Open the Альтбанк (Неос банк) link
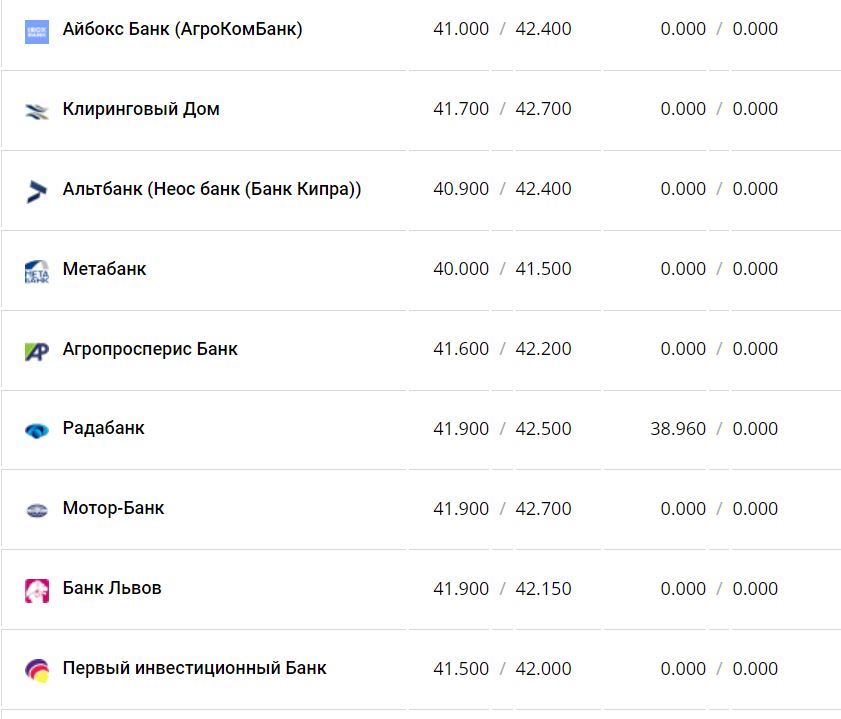Image resolution: width=841 pixels, height=719 pixels. tap(211, 189)
